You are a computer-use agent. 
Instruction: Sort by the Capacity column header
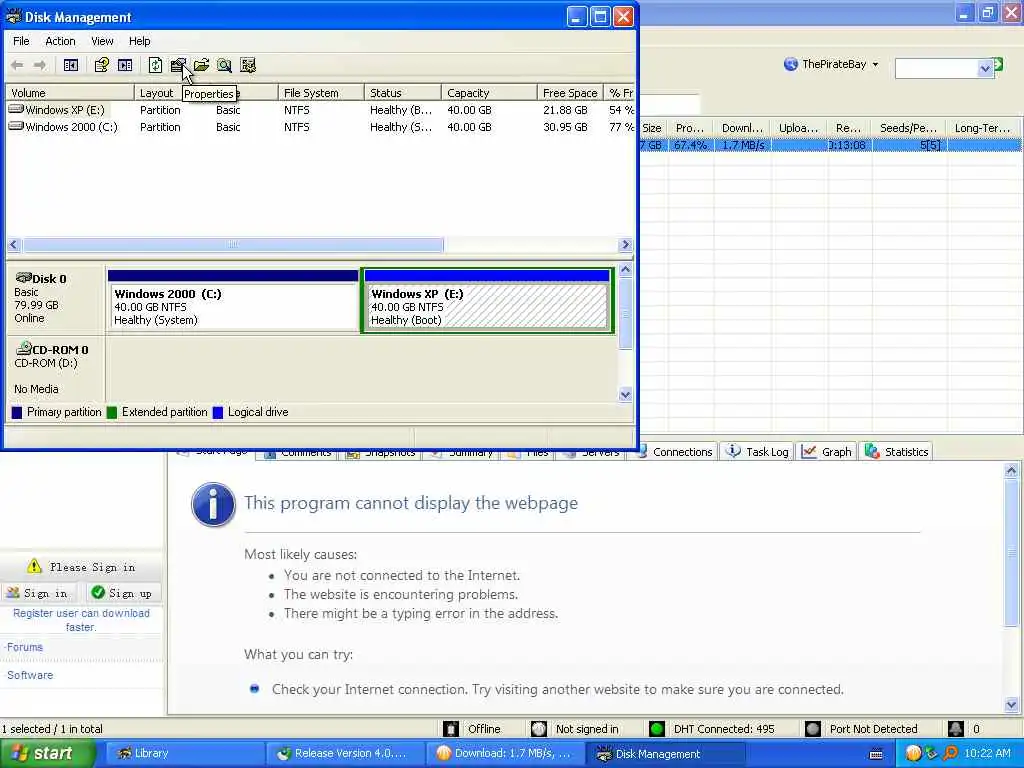coord(489,93)
